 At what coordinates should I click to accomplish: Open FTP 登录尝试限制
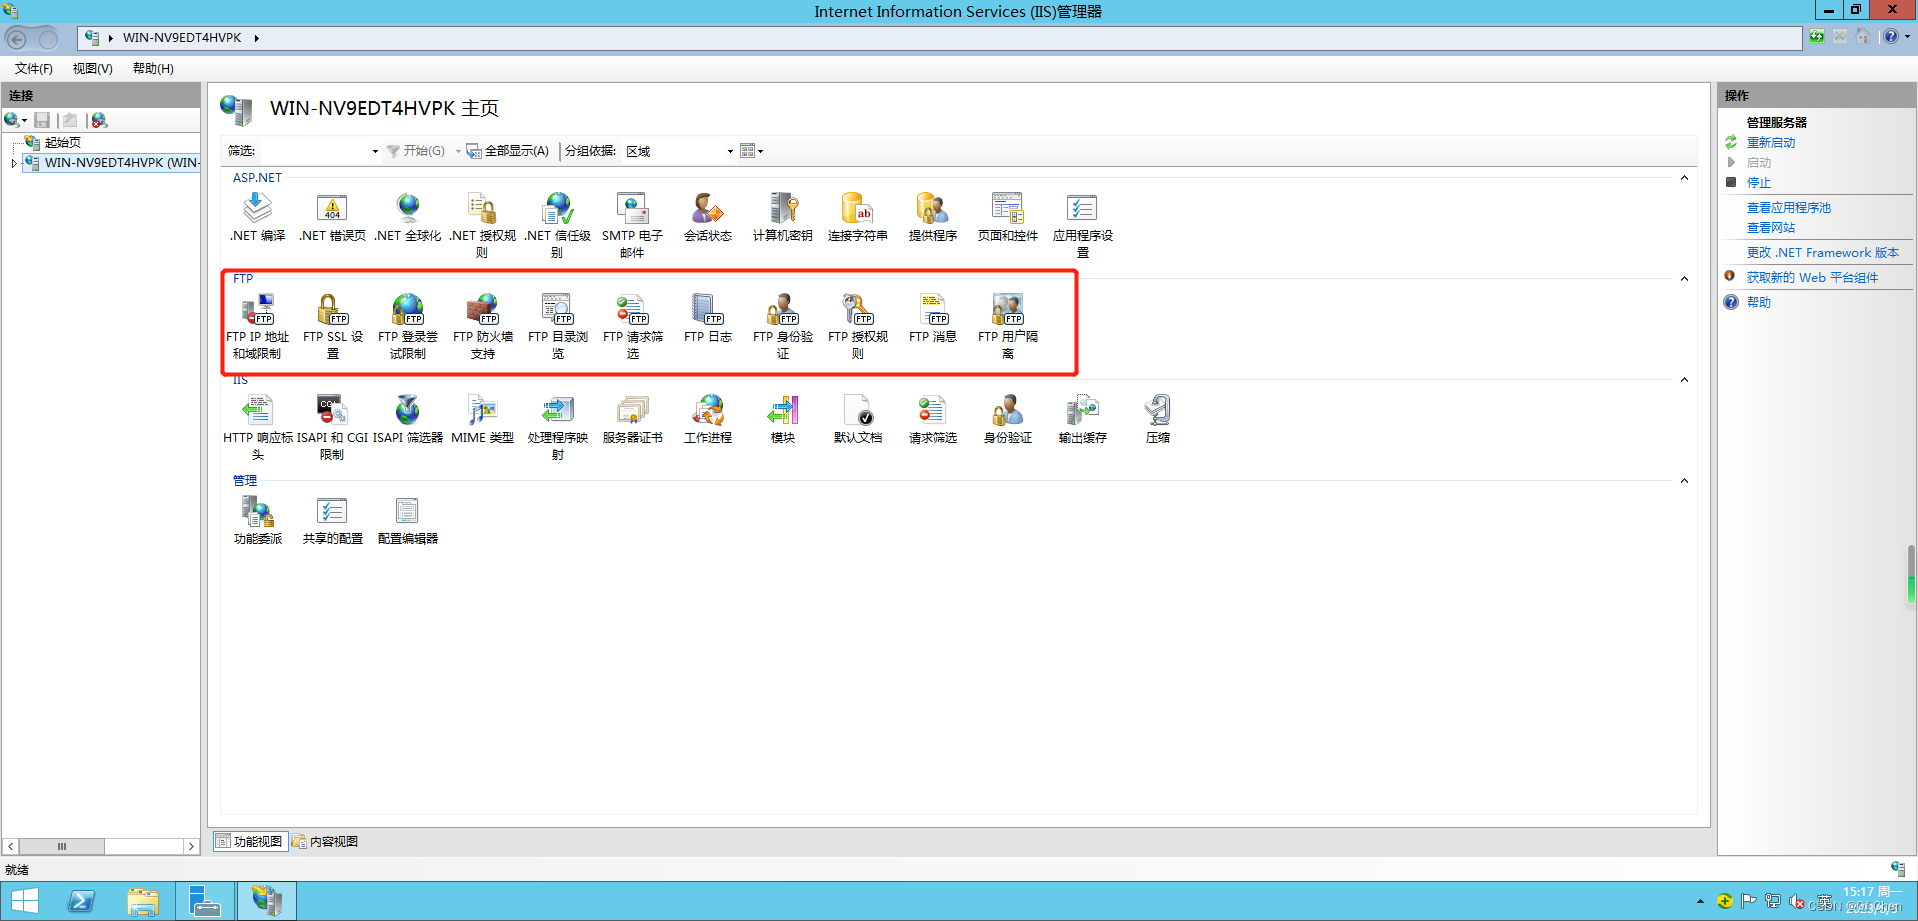408,326
